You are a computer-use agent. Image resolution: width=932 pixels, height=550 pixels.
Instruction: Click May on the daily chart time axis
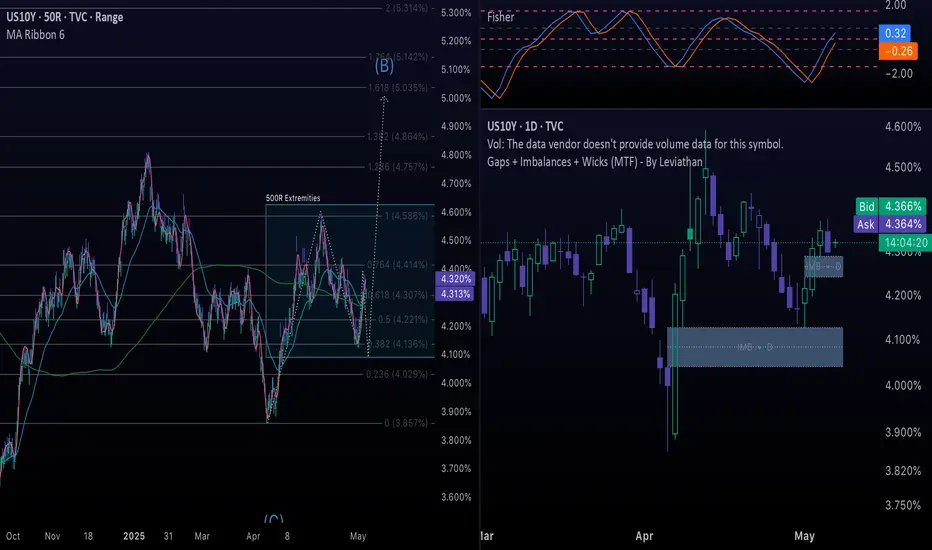[x=804, y=536]
